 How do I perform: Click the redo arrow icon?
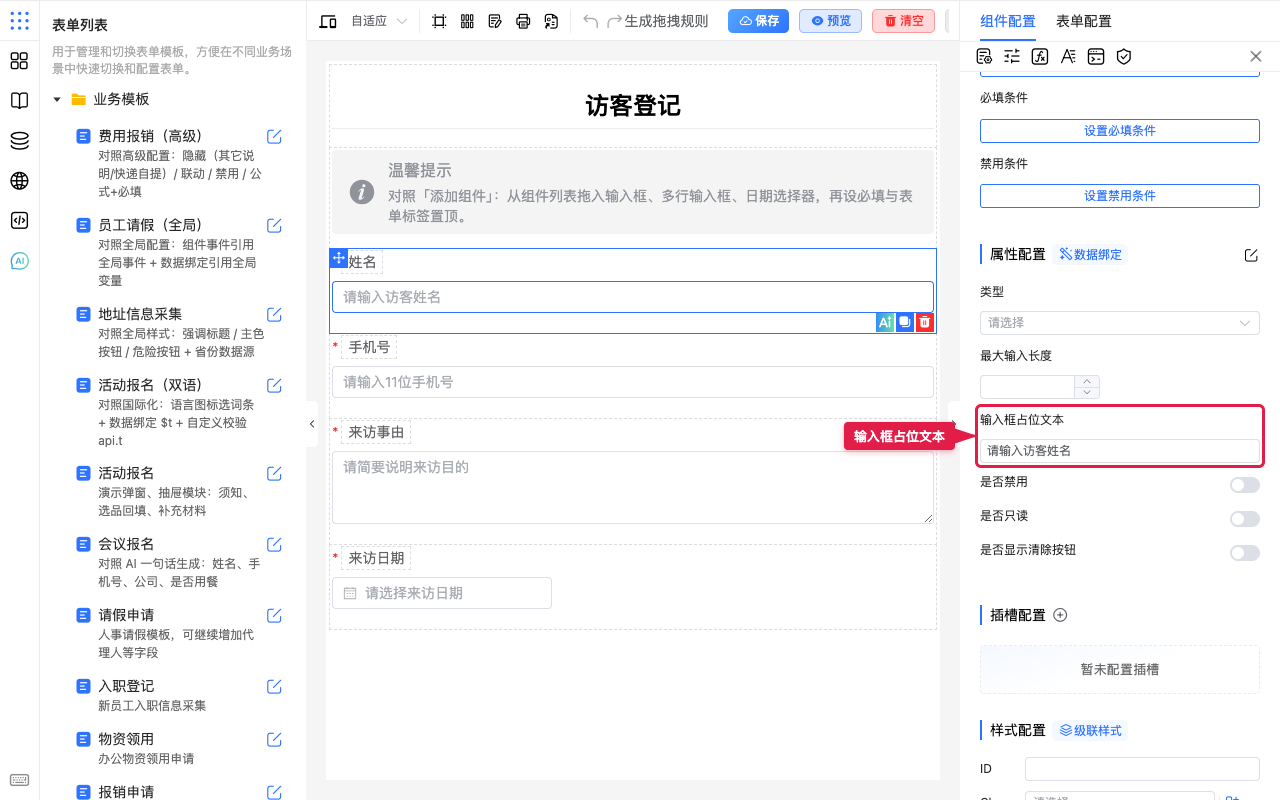click(x=615, y=21)
